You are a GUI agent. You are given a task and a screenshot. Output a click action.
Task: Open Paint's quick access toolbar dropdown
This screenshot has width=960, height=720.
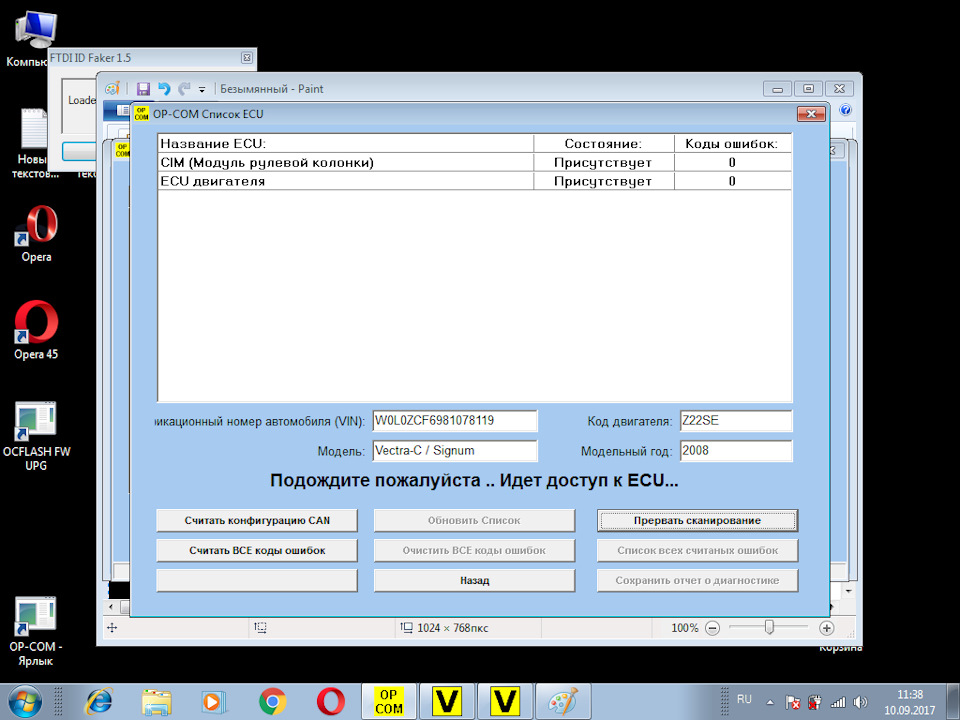(202, 89)
